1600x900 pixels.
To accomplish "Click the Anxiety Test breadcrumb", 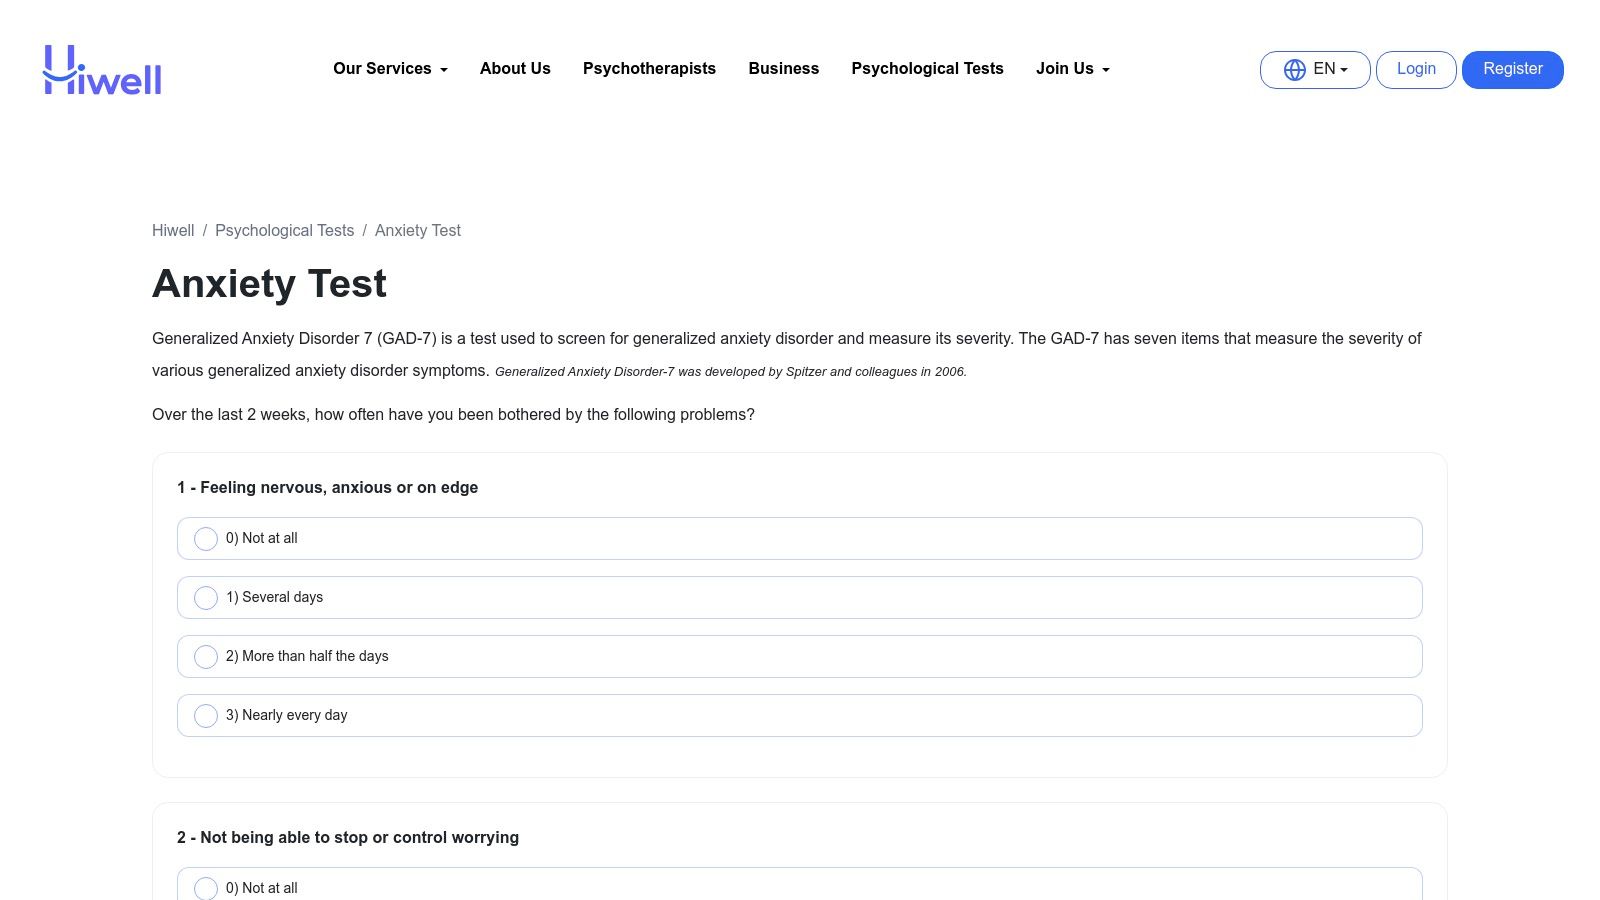I will (x=417, y=230).
